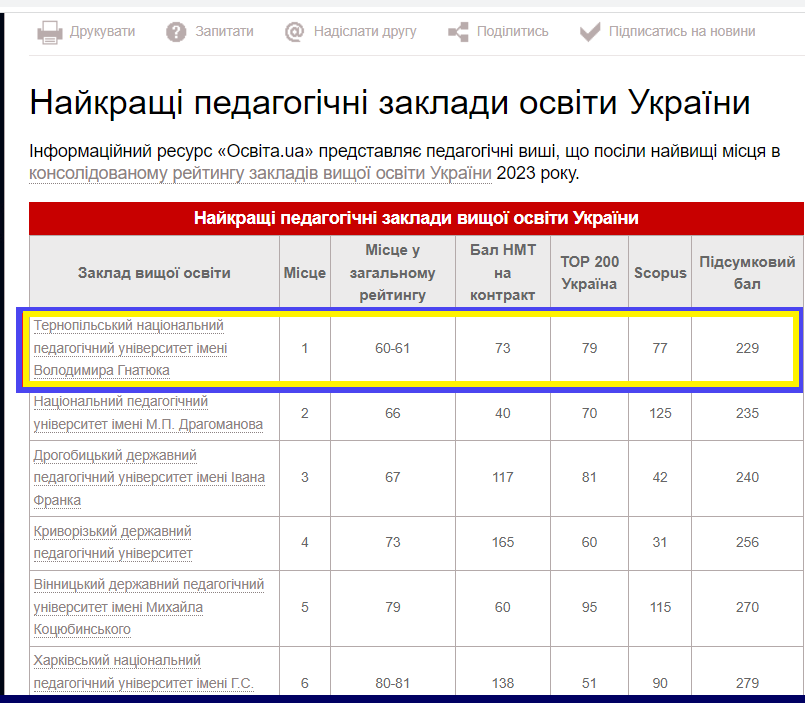Click Scopus value 115 in Вінницький row
This screenshot has width=805, height=703.
coord(660,607)
